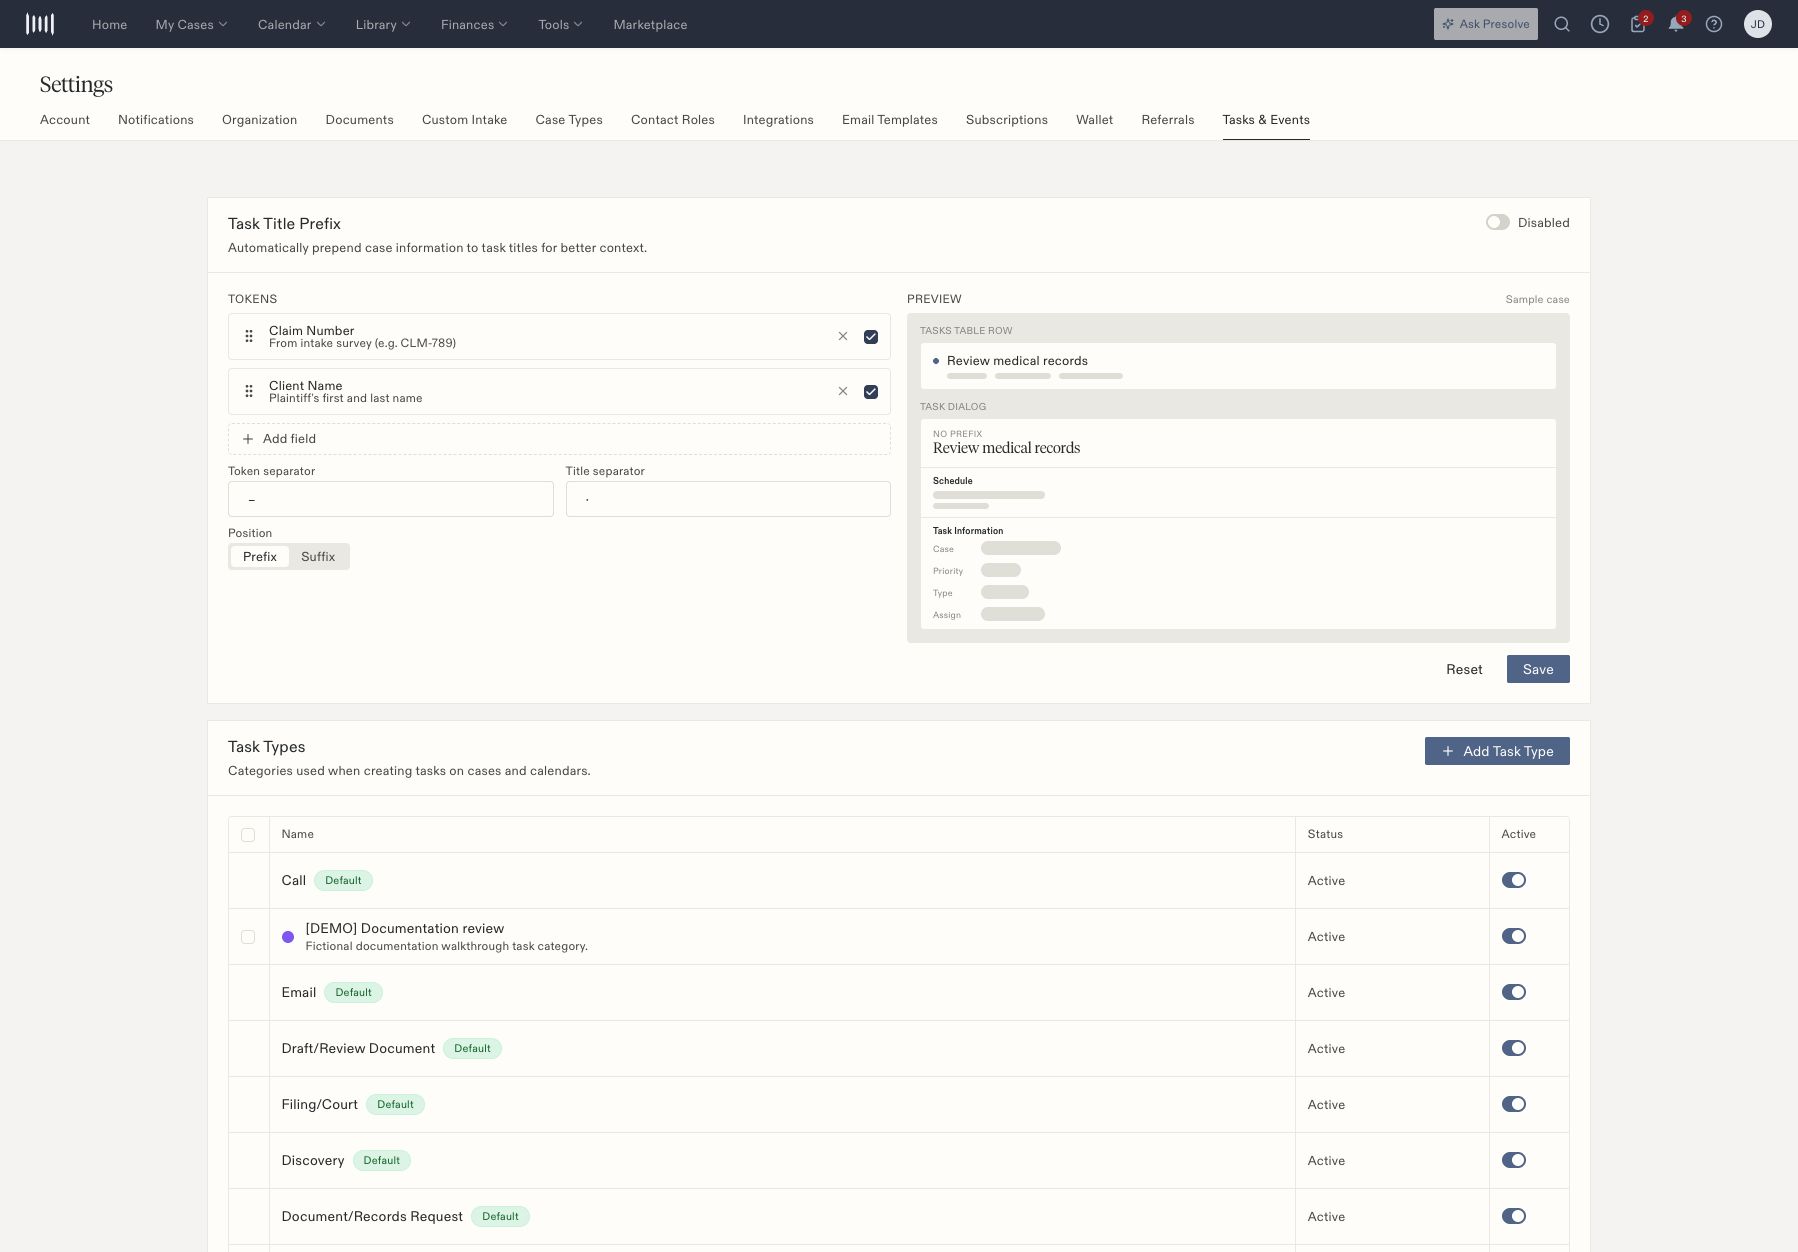The image size is (1798, 1252).
Task: Open the Email Templates tab
Action: tap(890, 120)
